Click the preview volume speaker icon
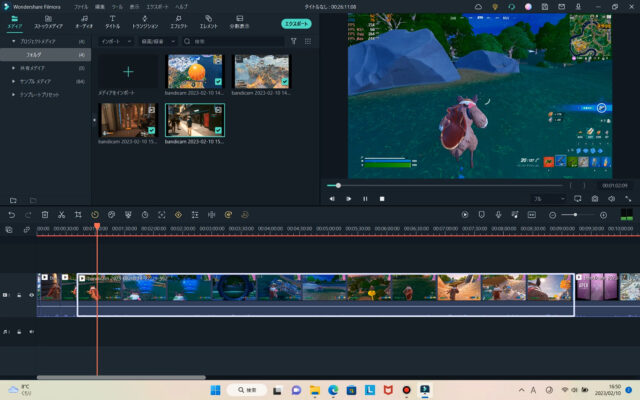Viewport: 640px width, 400px height. pyautogui.click(x=611, y=199)
